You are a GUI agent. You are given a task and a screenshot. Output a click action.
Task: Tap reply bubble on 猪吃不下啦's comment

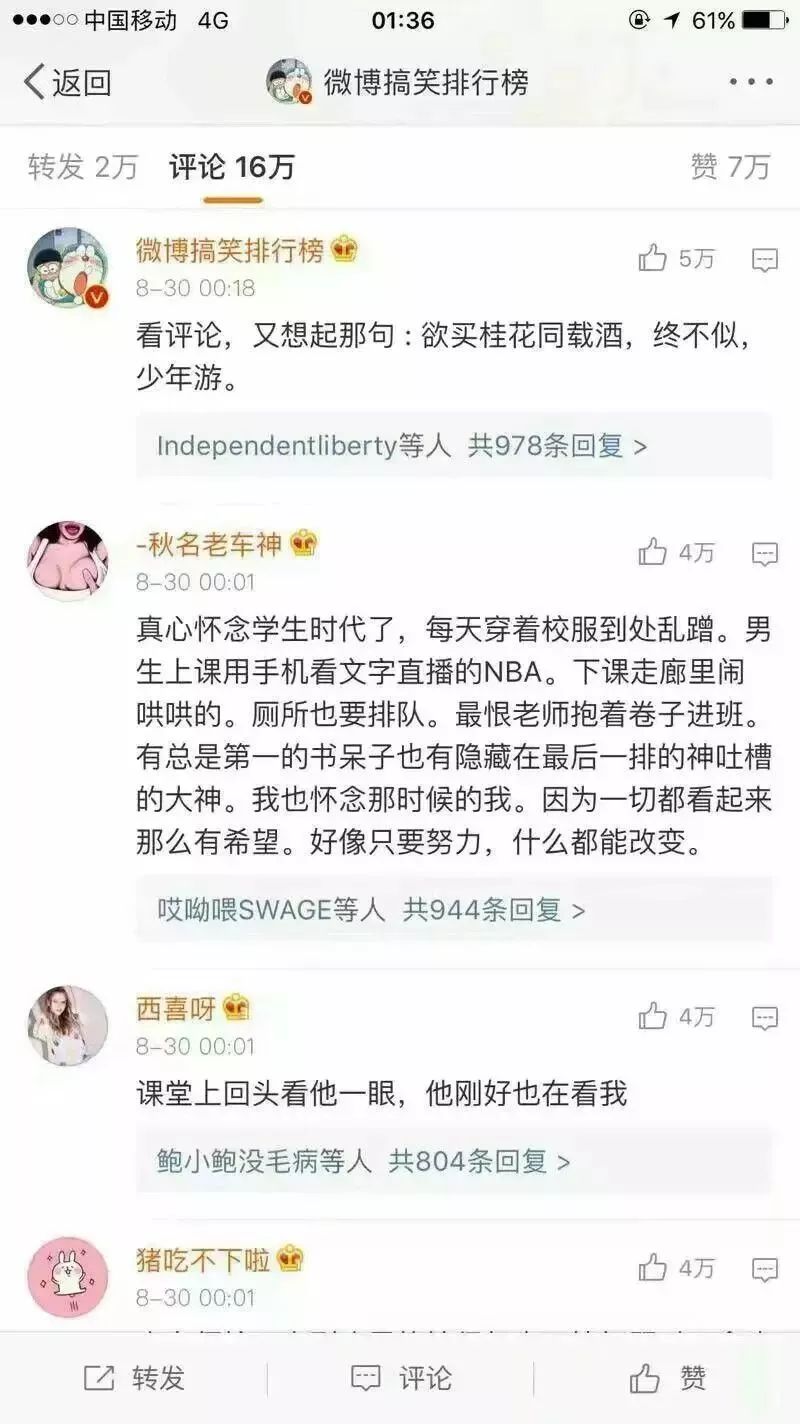coord(765,1270)
